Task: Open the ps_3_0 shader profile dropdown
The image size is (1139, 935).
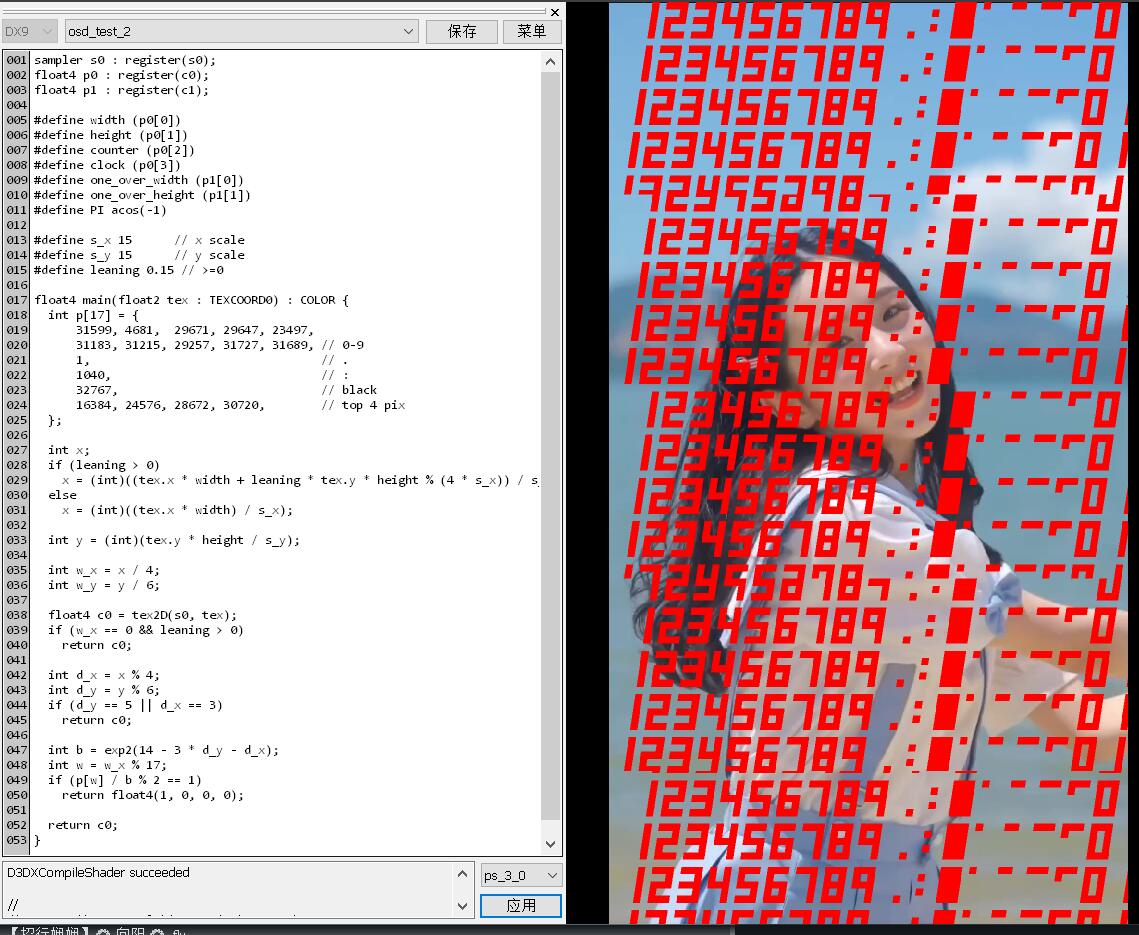Action: (521, 876)
